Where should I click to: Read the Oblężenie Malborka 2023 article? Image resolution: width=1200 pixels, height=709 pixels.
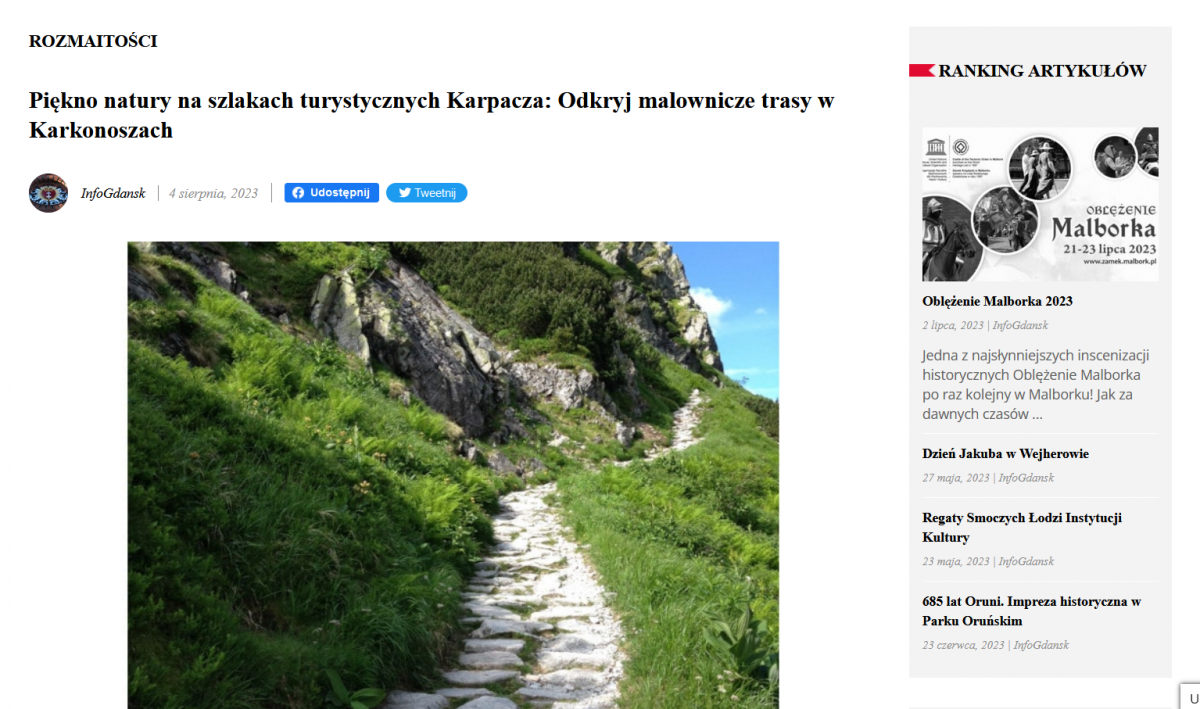[997, 301]
